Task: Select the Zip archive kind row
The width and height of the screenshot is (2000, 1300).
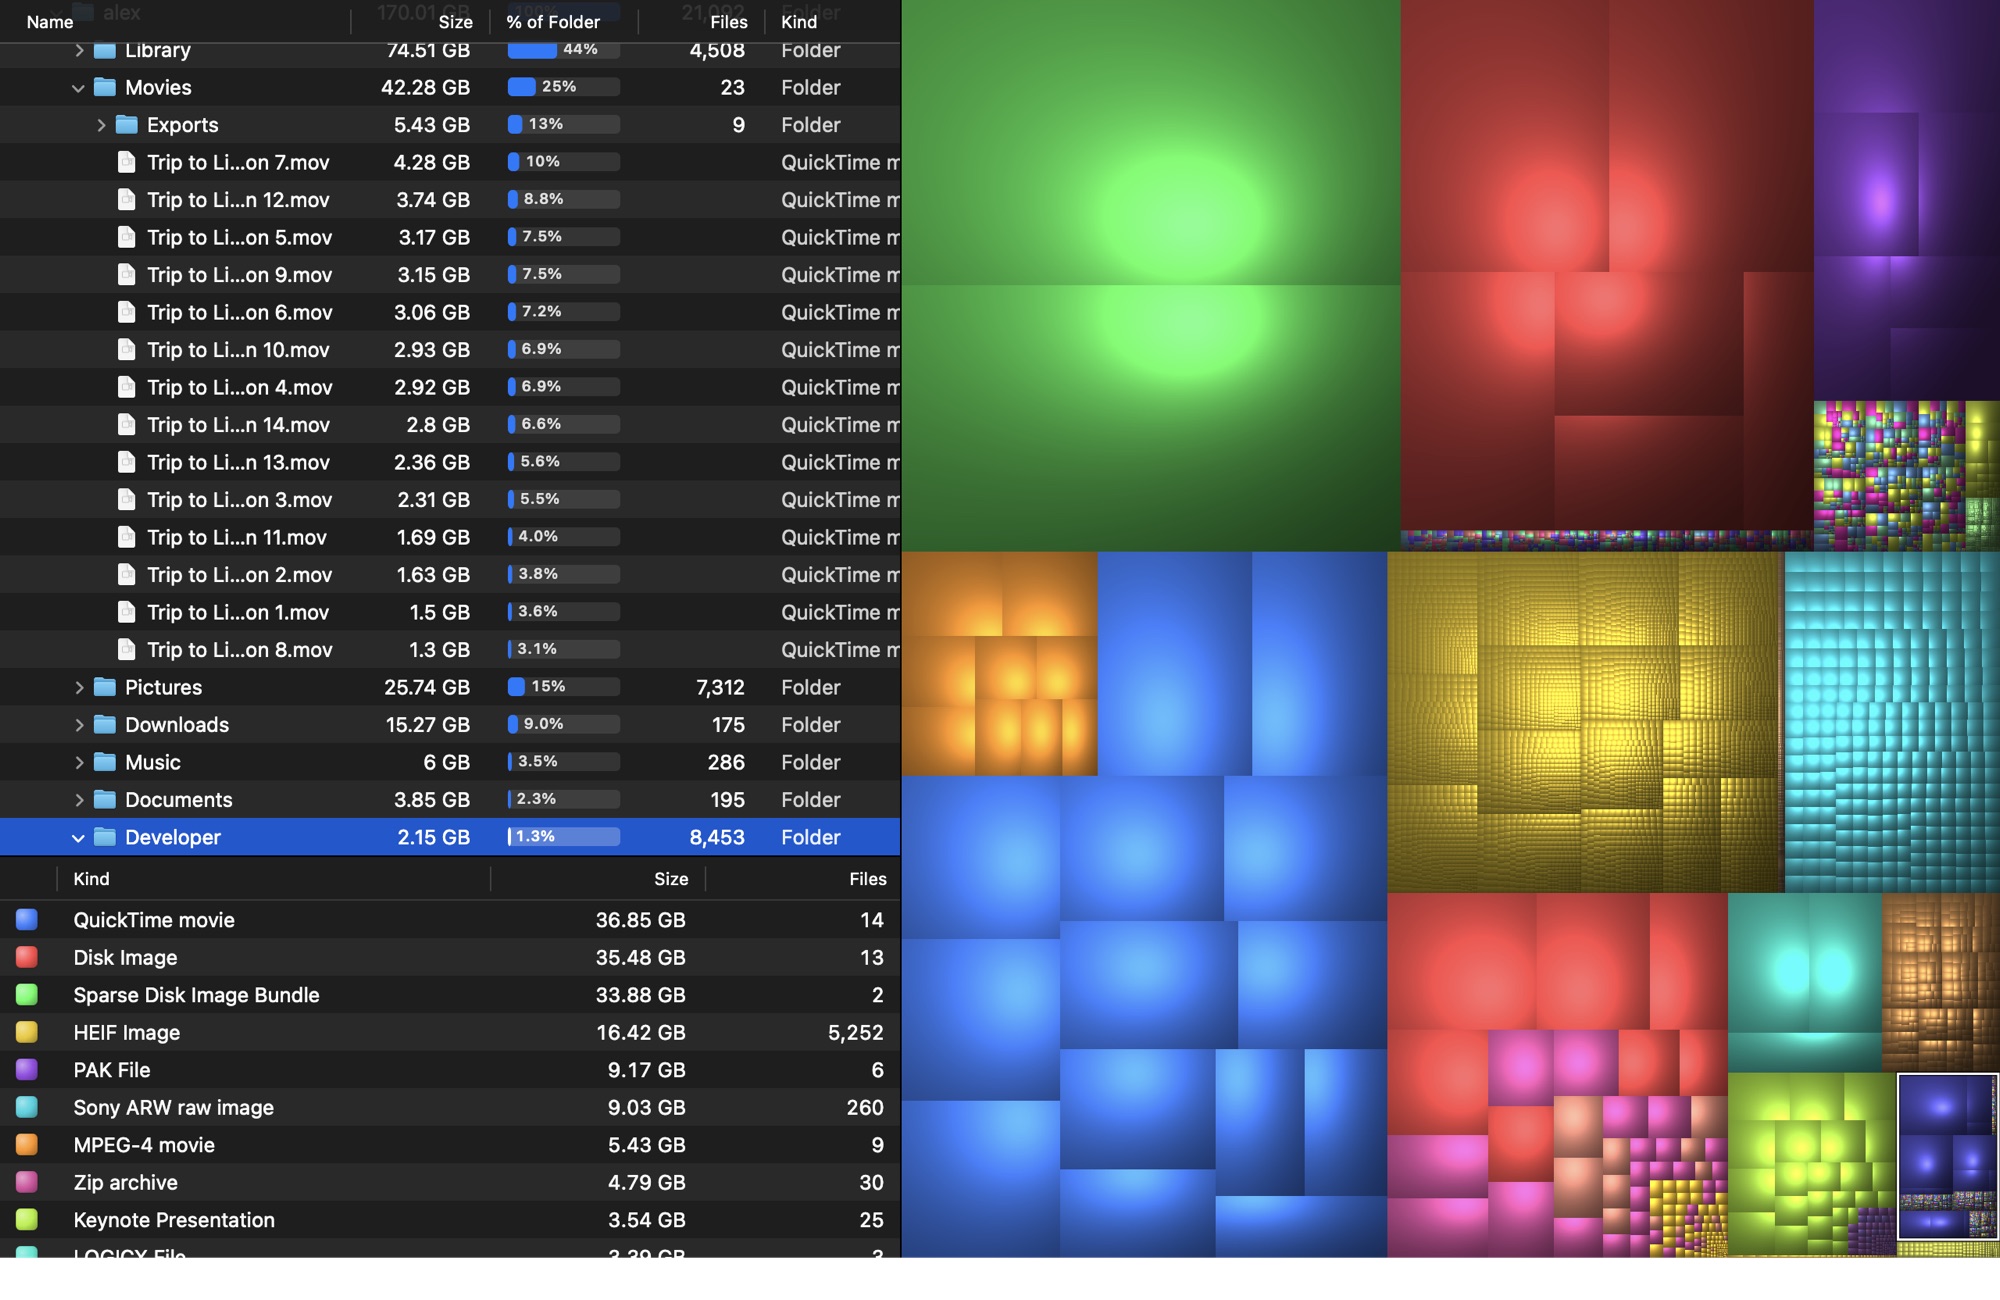Action: pyautogui.click(x=450, y=1182)
